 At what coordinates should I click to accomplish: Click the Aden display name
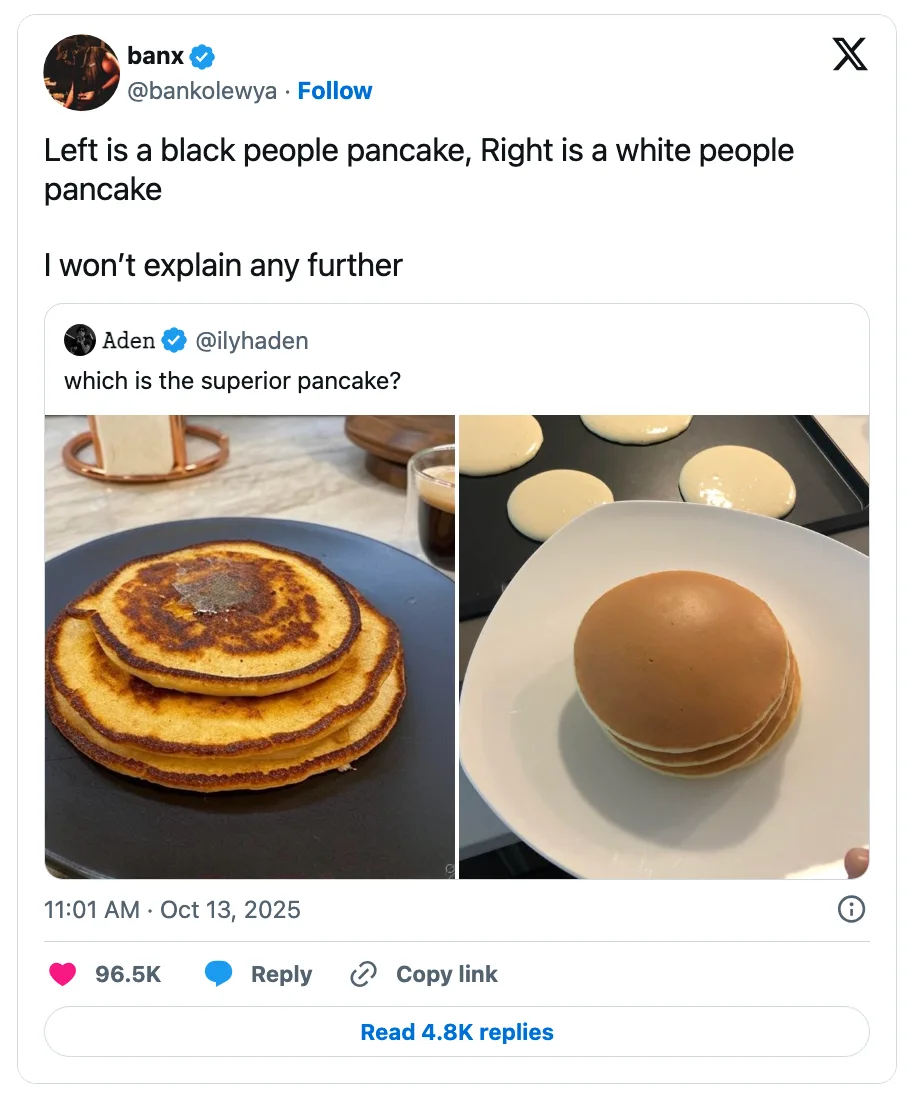pos(129,341)
